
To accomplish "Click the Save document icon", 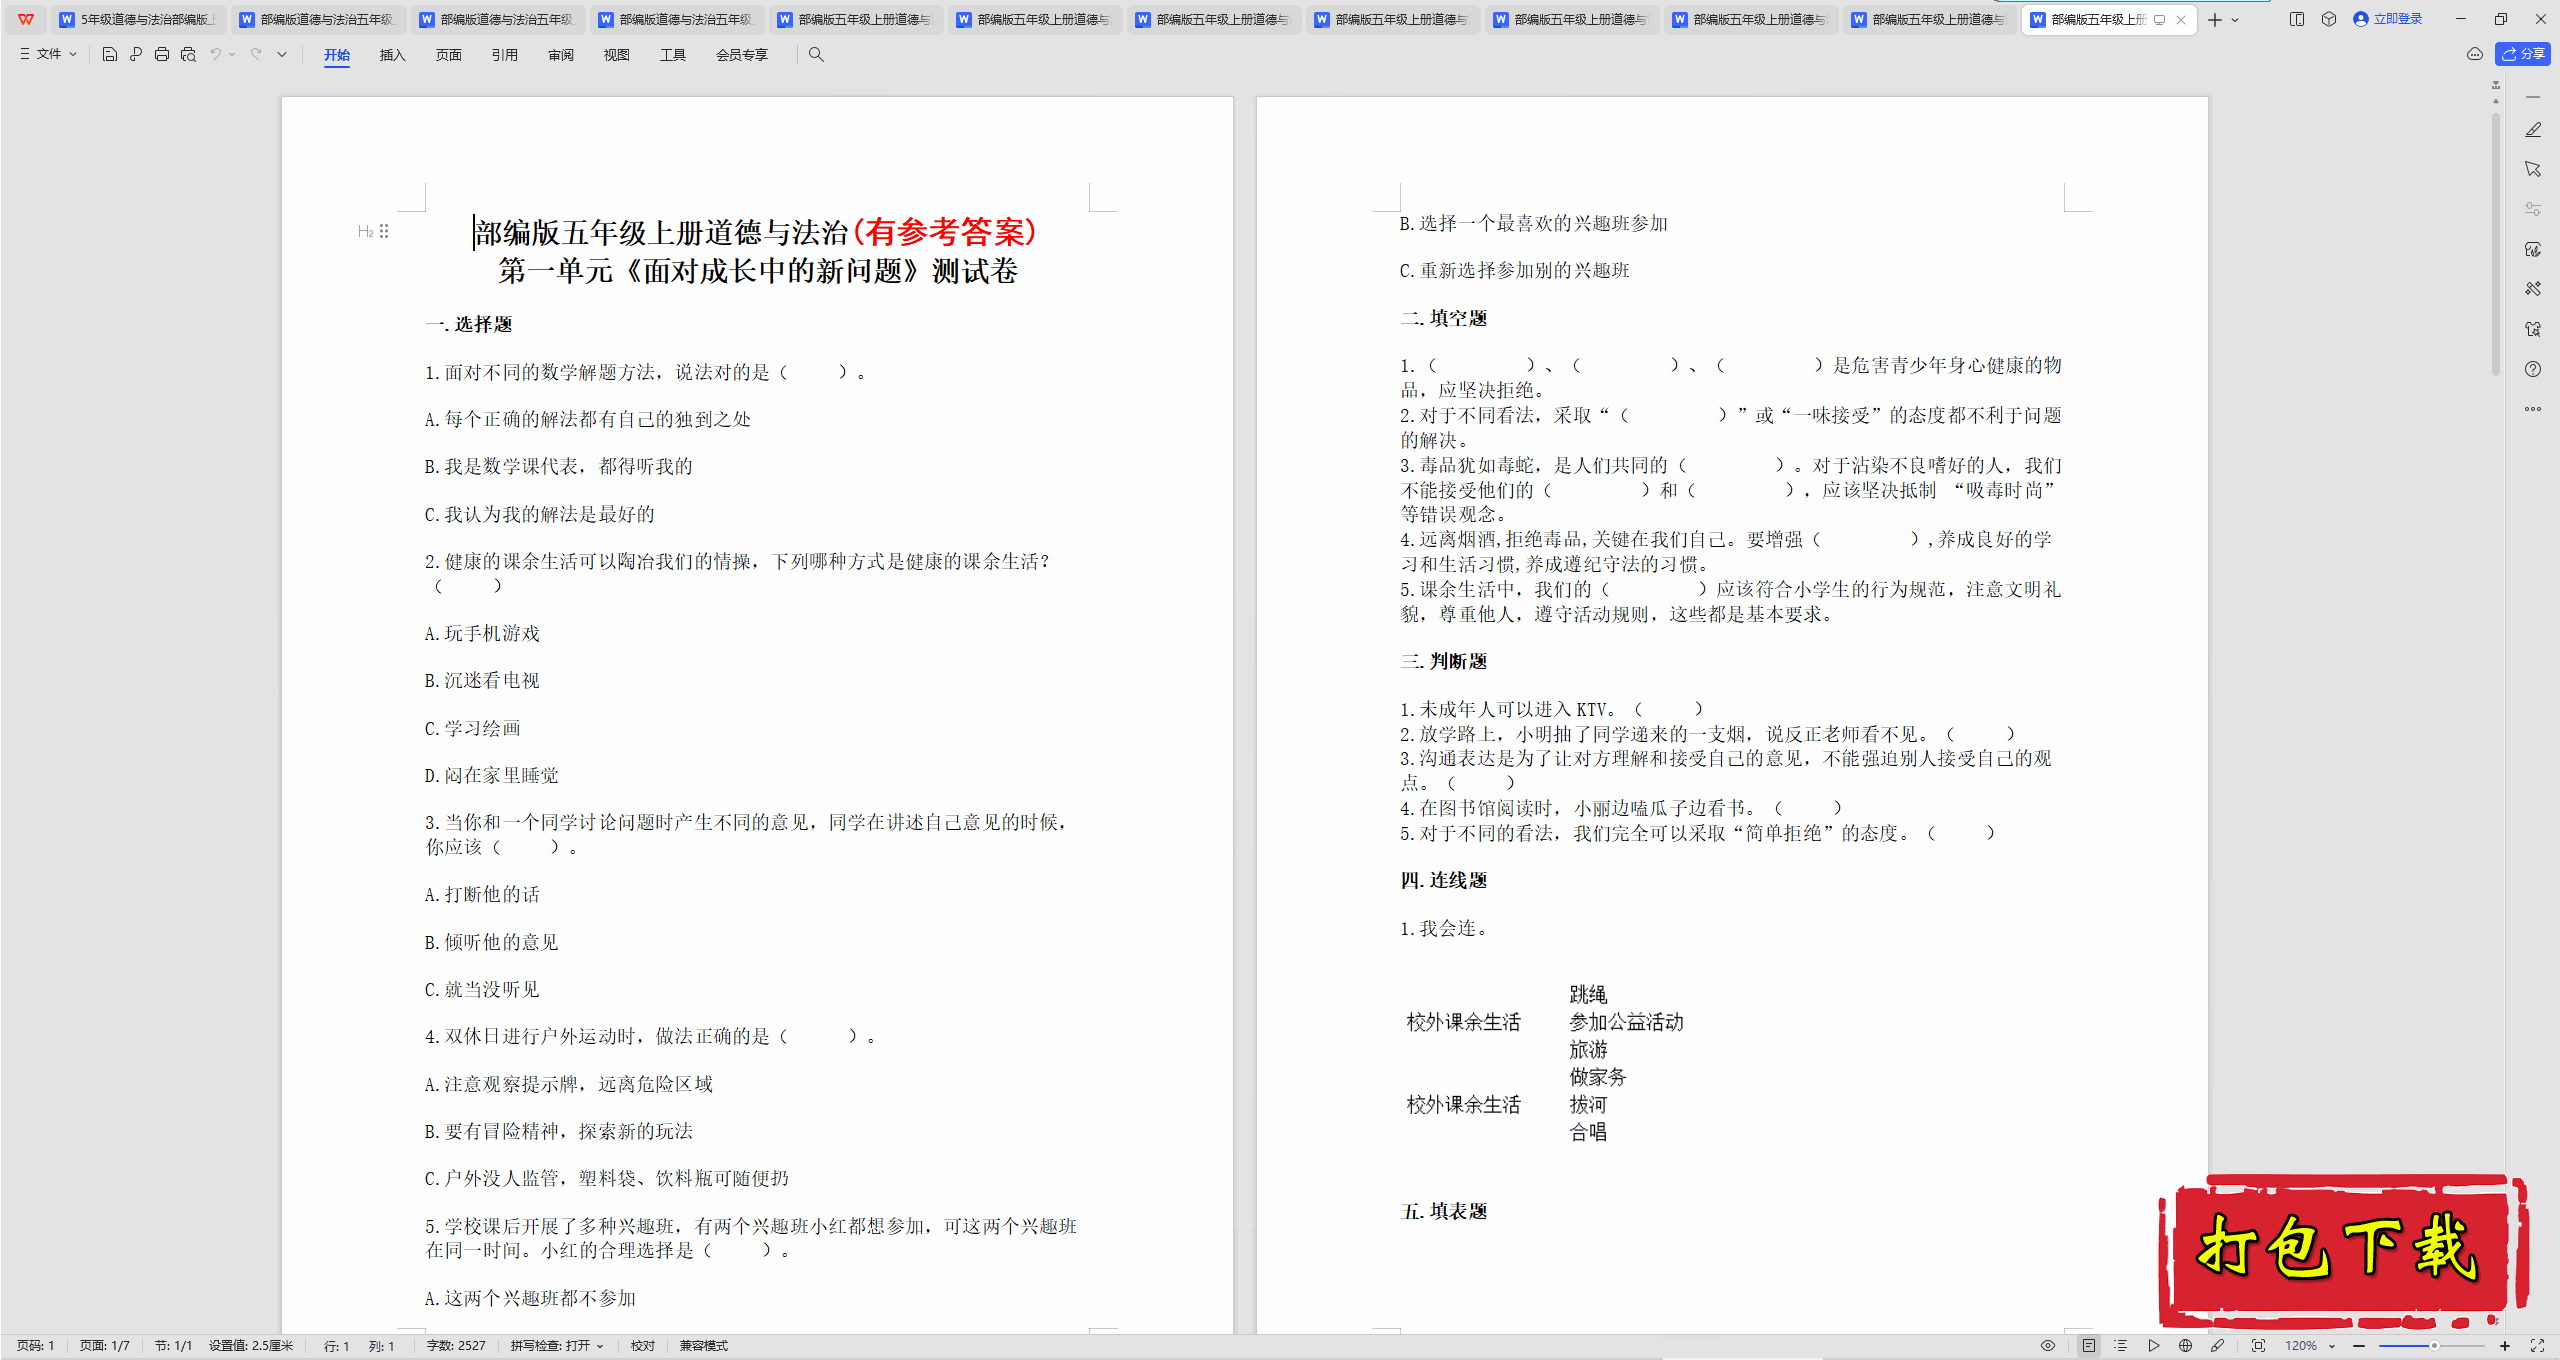I will (x=110, y=55).
